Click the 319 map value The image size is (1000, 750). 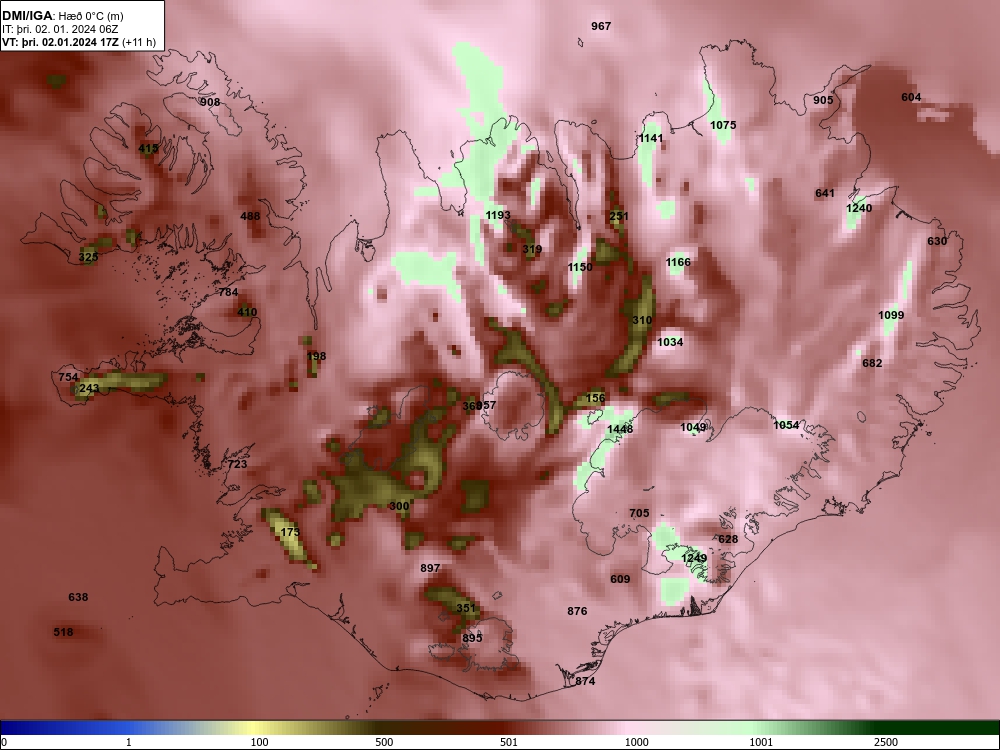click(x=532, y=249)
